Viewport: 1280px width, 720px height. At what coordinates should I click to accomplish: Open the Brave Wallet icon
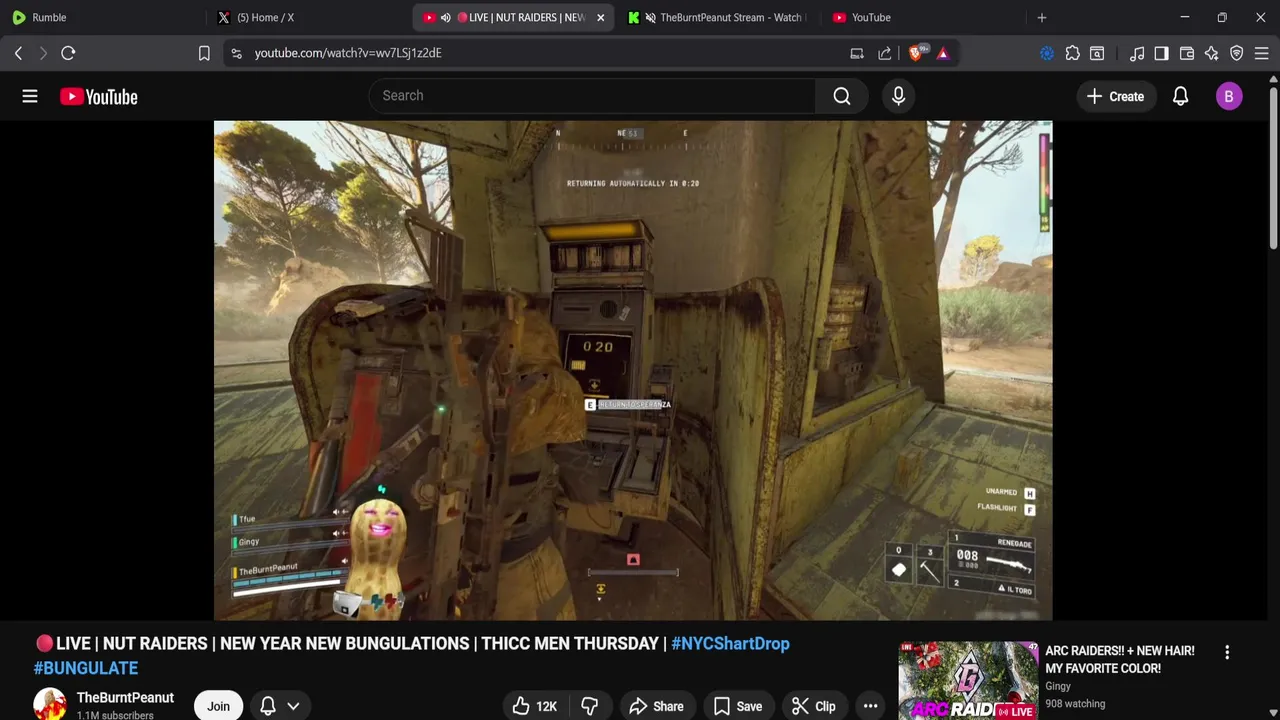(x=1187, y=53)
